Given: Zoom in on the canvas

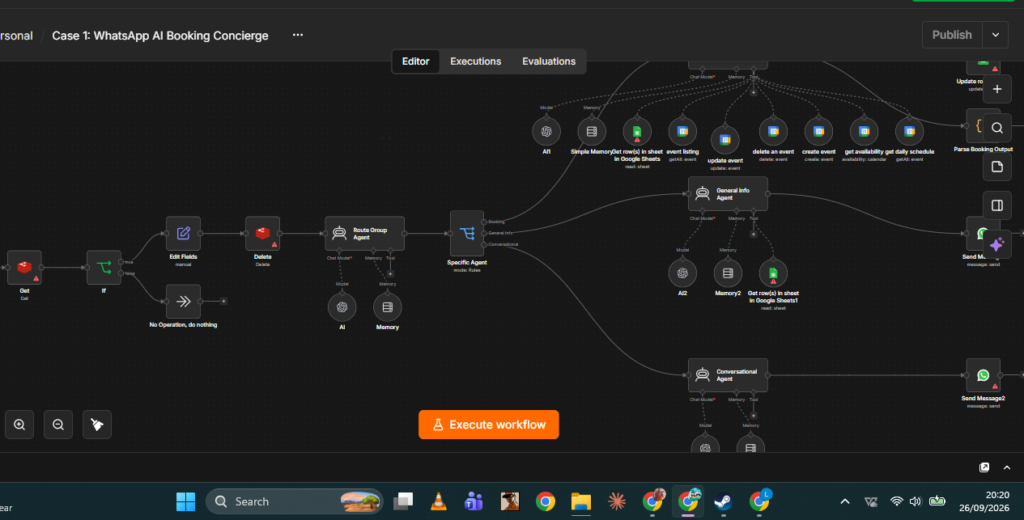Looking at the screenshot, I should click(x=20, y=425).
